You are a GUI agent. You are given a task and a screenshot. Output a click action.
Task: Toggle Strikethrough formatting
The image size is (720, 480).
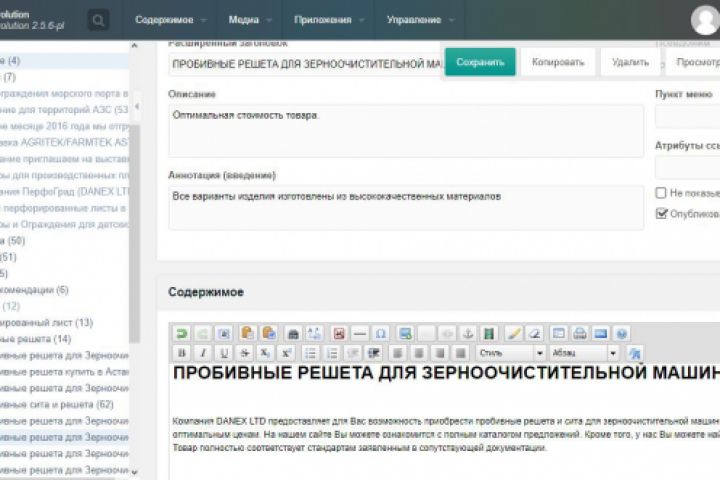point(245,353)
